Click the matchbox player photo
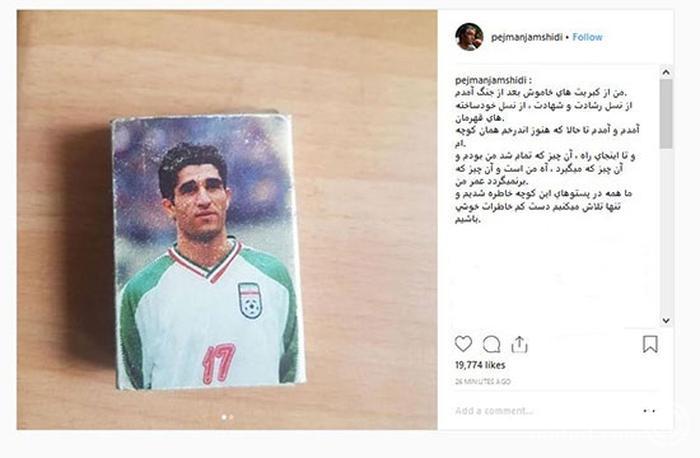 coord(207,252)
